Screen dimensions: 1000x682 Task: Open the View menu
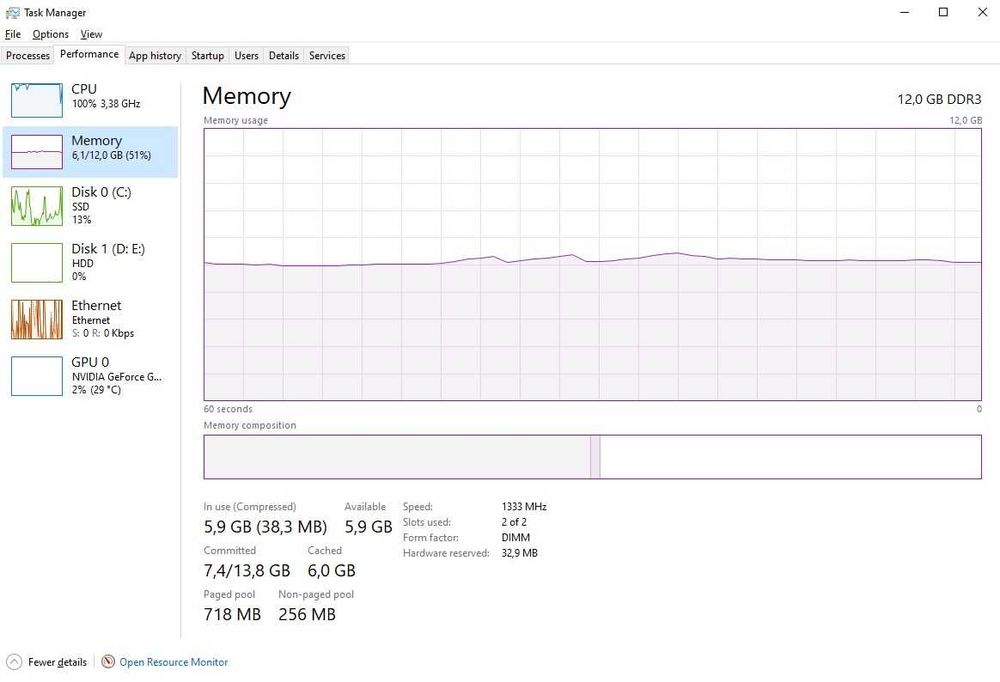coord(91,34)
